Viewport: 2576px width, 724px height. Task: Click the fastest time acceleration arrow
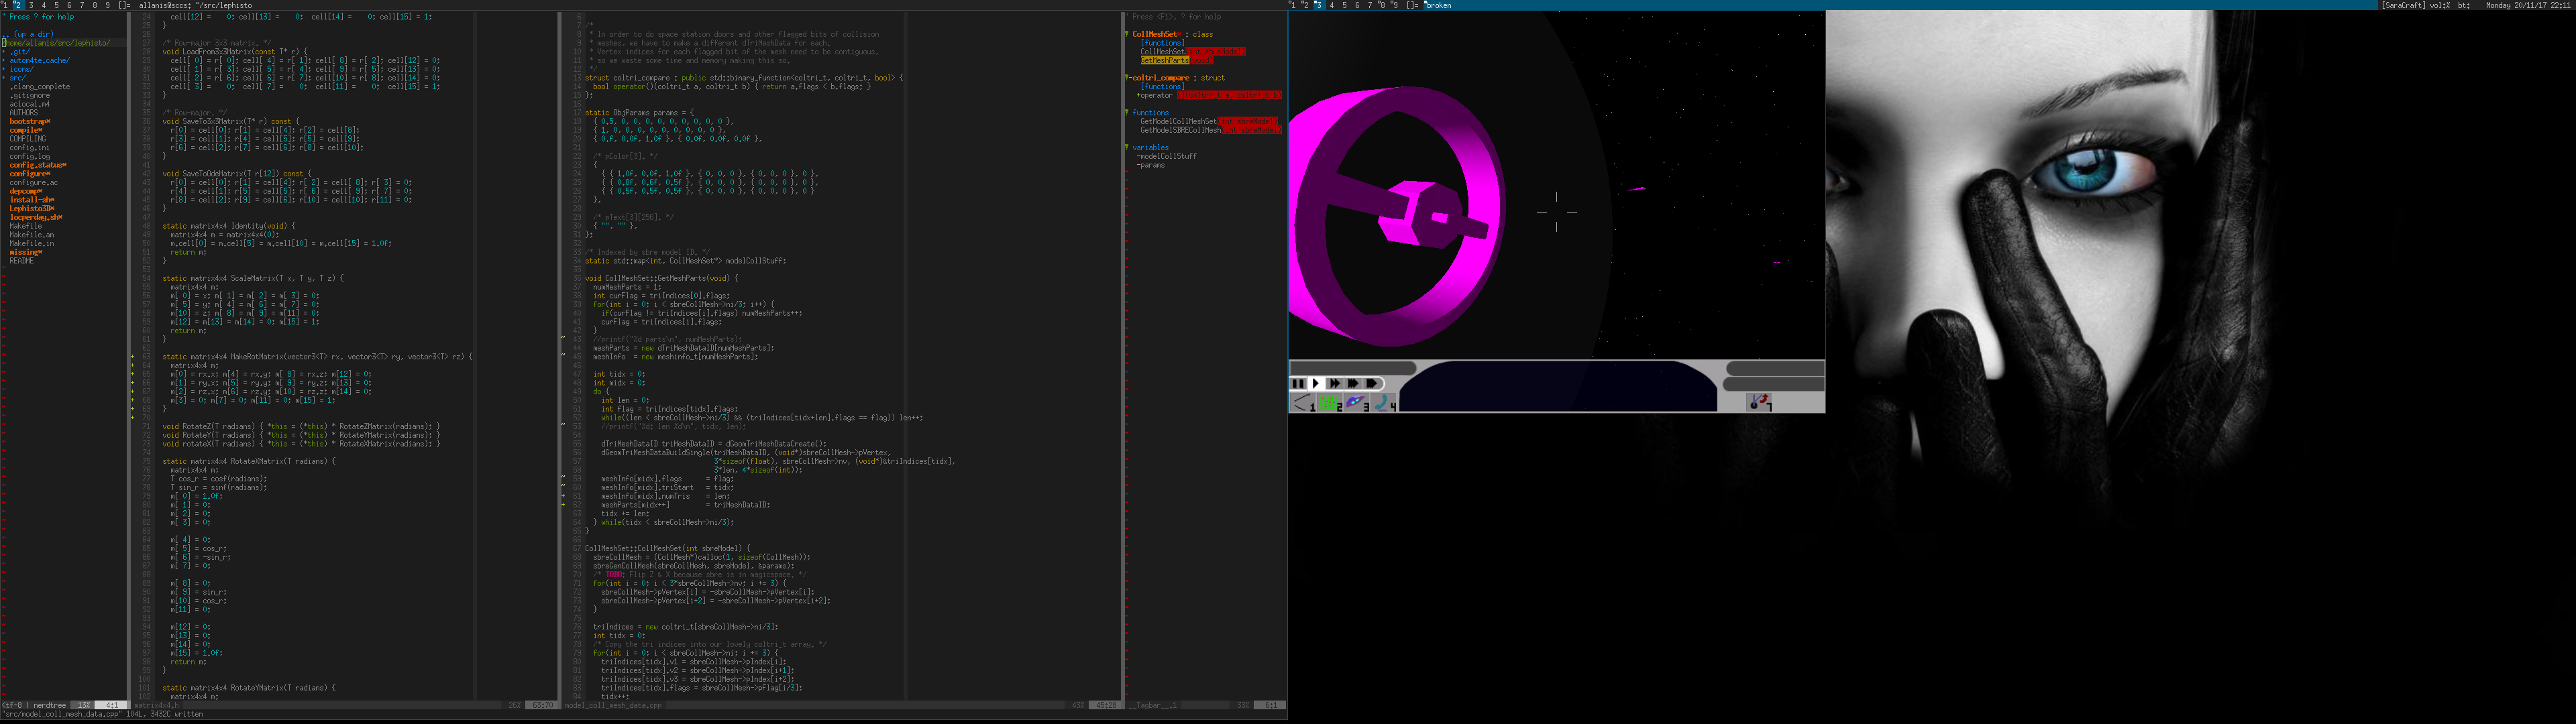coord(1373,383)
